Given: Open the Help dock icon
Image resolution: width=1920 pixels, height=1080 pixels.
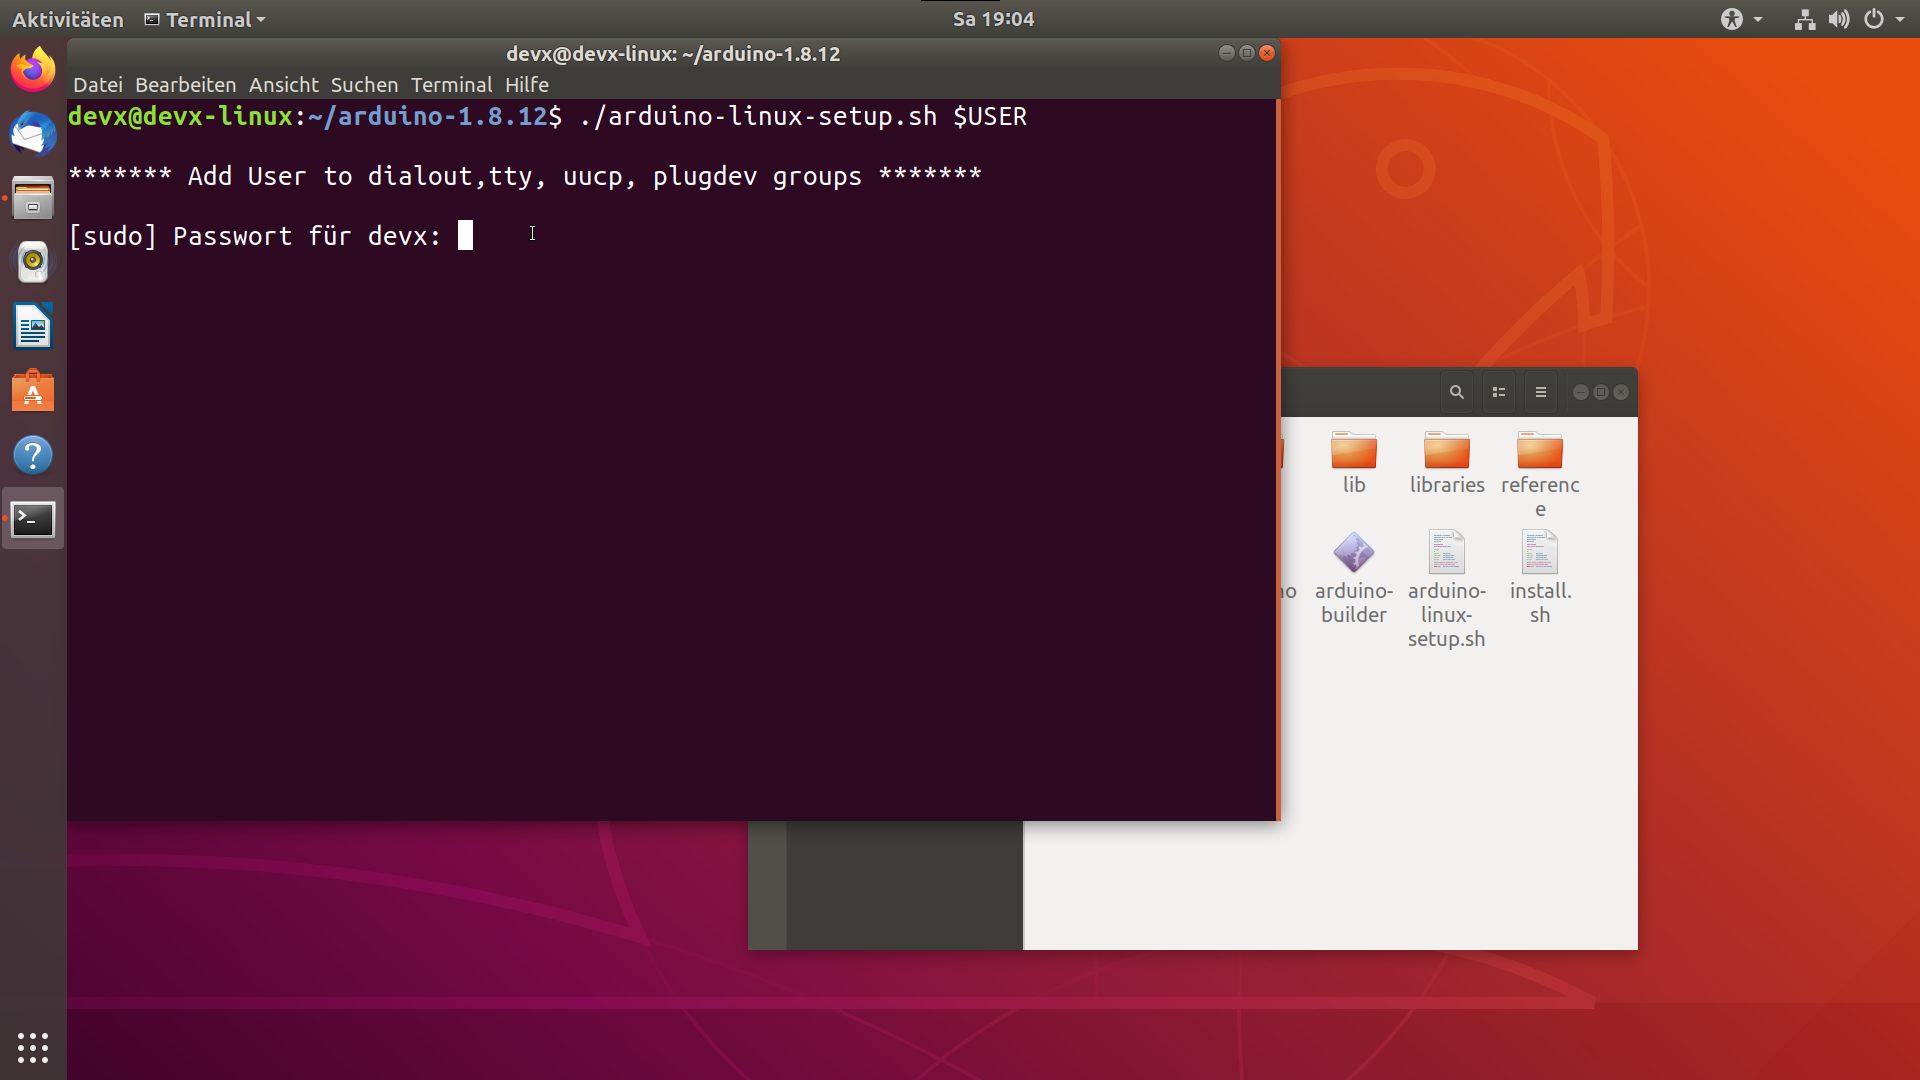Looking at the screenshot, I should pos(33,455).
